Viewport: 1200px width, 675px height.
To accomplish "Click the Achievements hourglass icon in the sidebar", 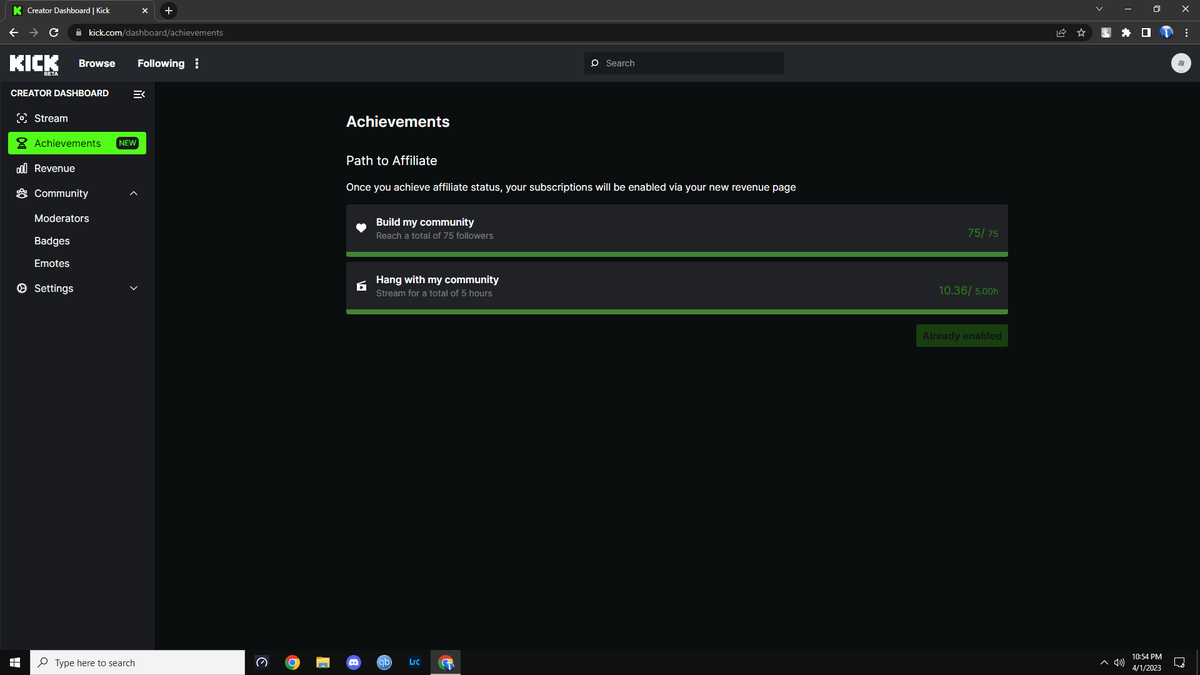I will [x=22, y=143].
